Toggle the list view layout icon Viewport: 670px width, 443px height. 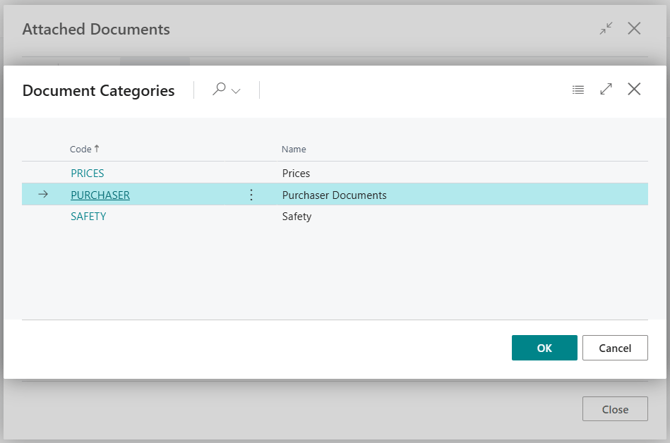[x=578, y=90]
